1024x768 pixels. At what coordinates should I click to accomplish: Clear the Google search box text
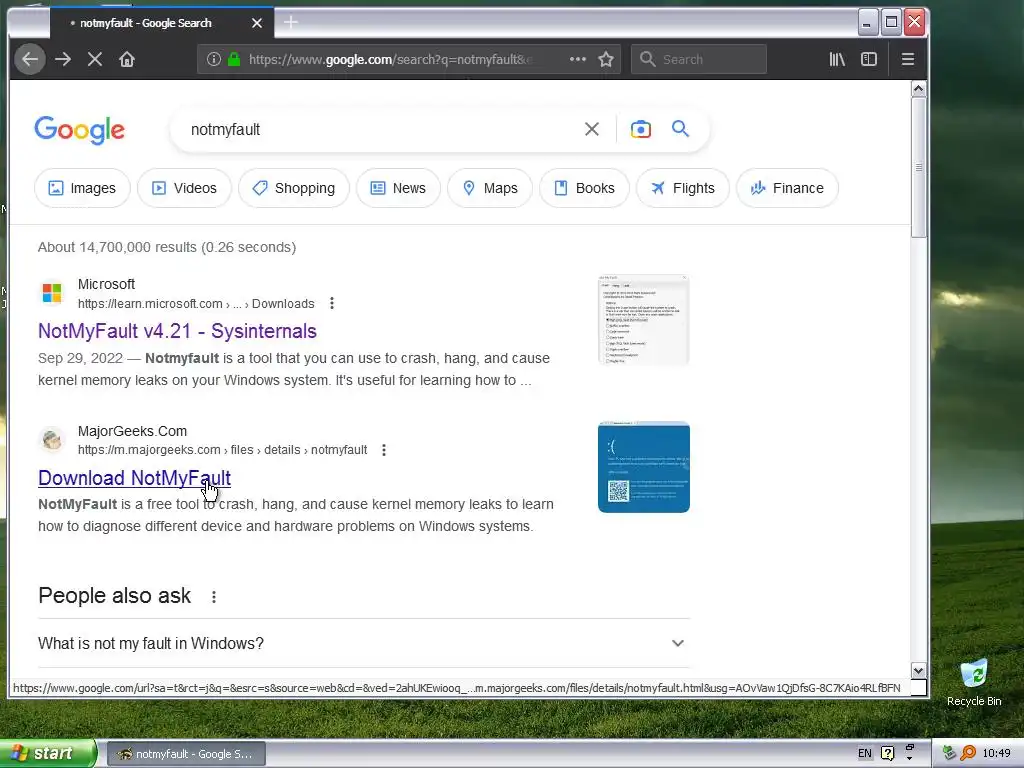592,129
